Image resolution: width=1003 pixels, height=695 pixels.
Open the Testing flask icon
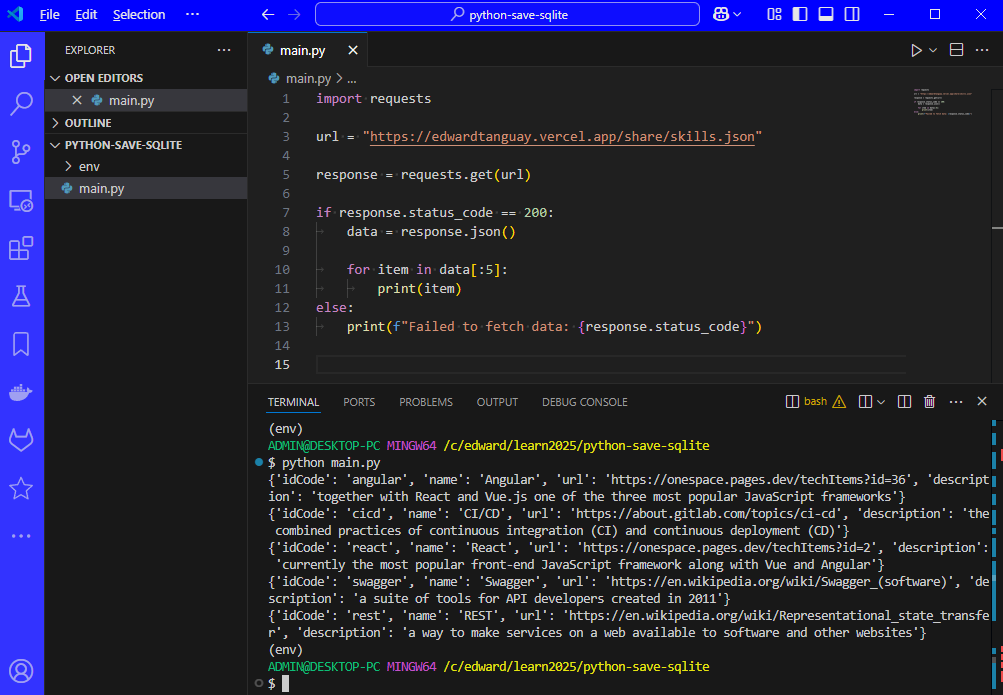[21, 296]
